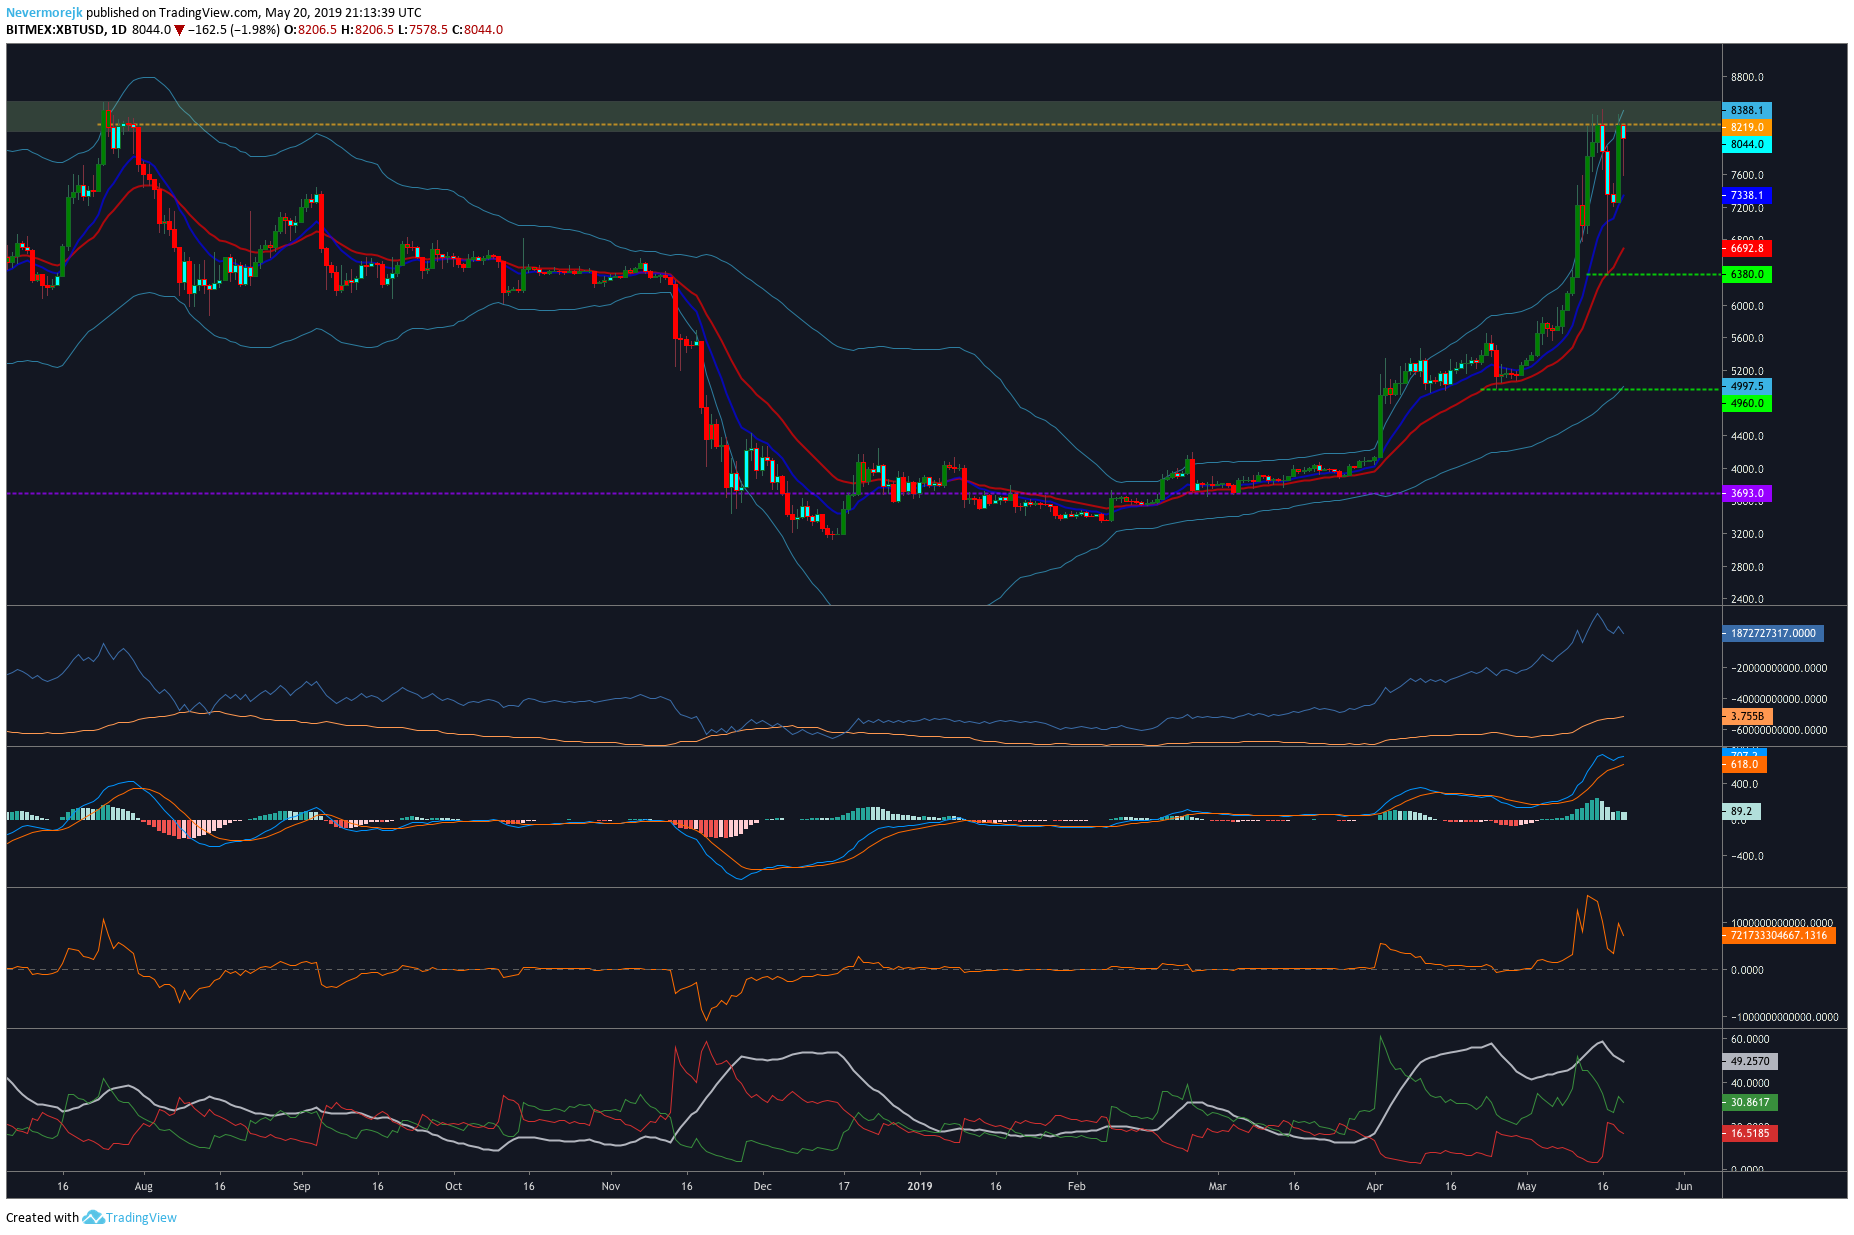This screenshot has height=1235, width=1854.
Task: Click the Apr label on the time axis
Action: click(1374, 1186)
